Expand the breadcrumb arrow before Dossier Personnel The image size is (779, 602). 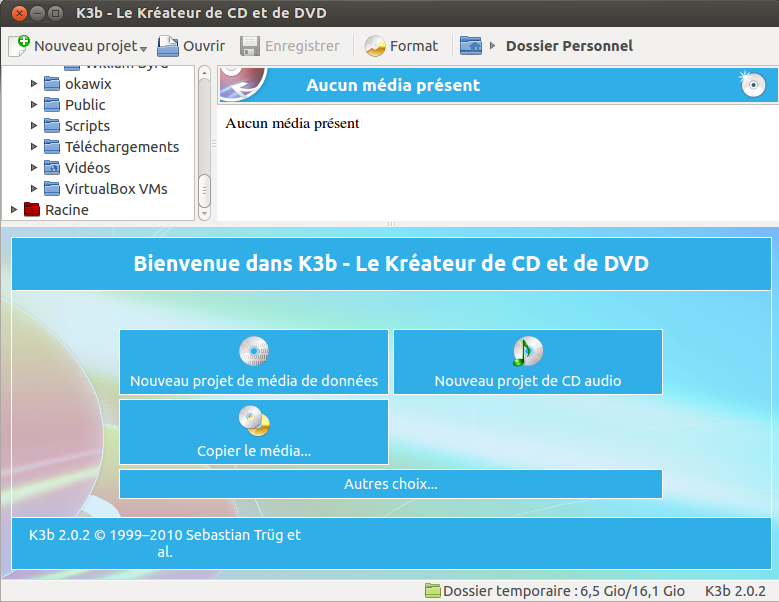pos(492,46)
